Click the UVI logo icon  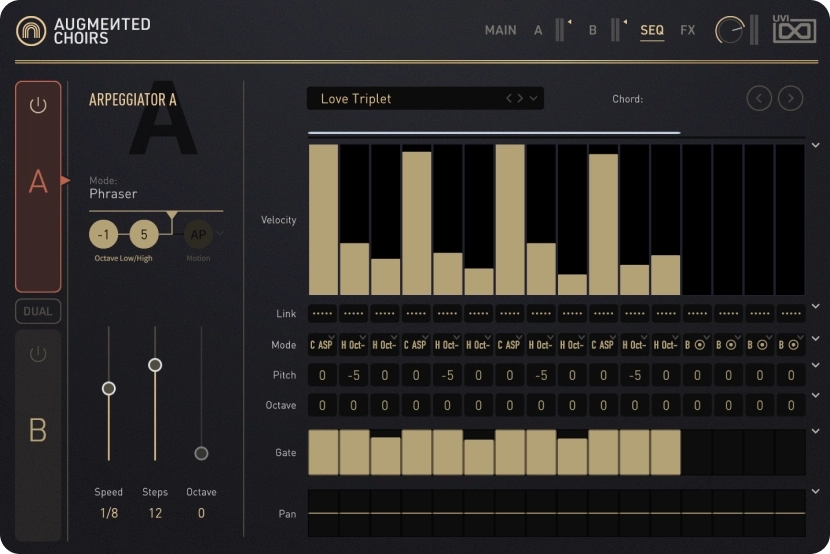point(794,30)
